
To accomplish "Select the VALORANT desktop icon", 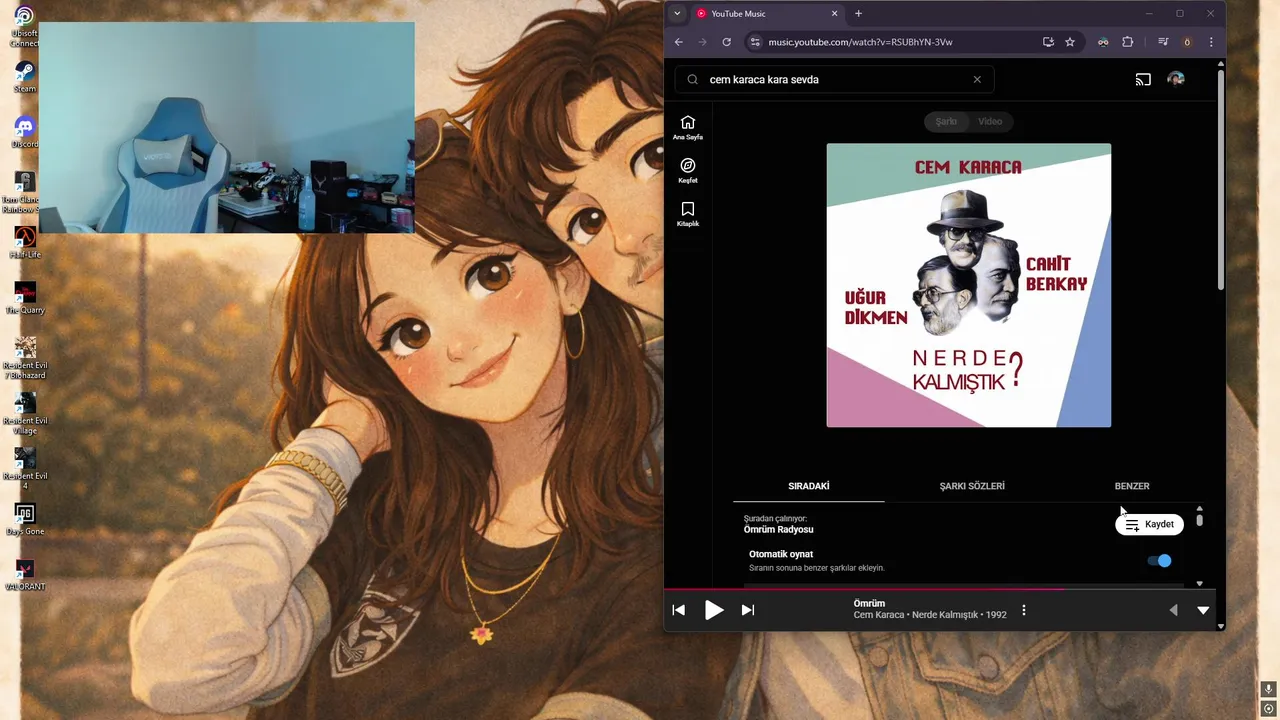I will (x=24, y=574).
